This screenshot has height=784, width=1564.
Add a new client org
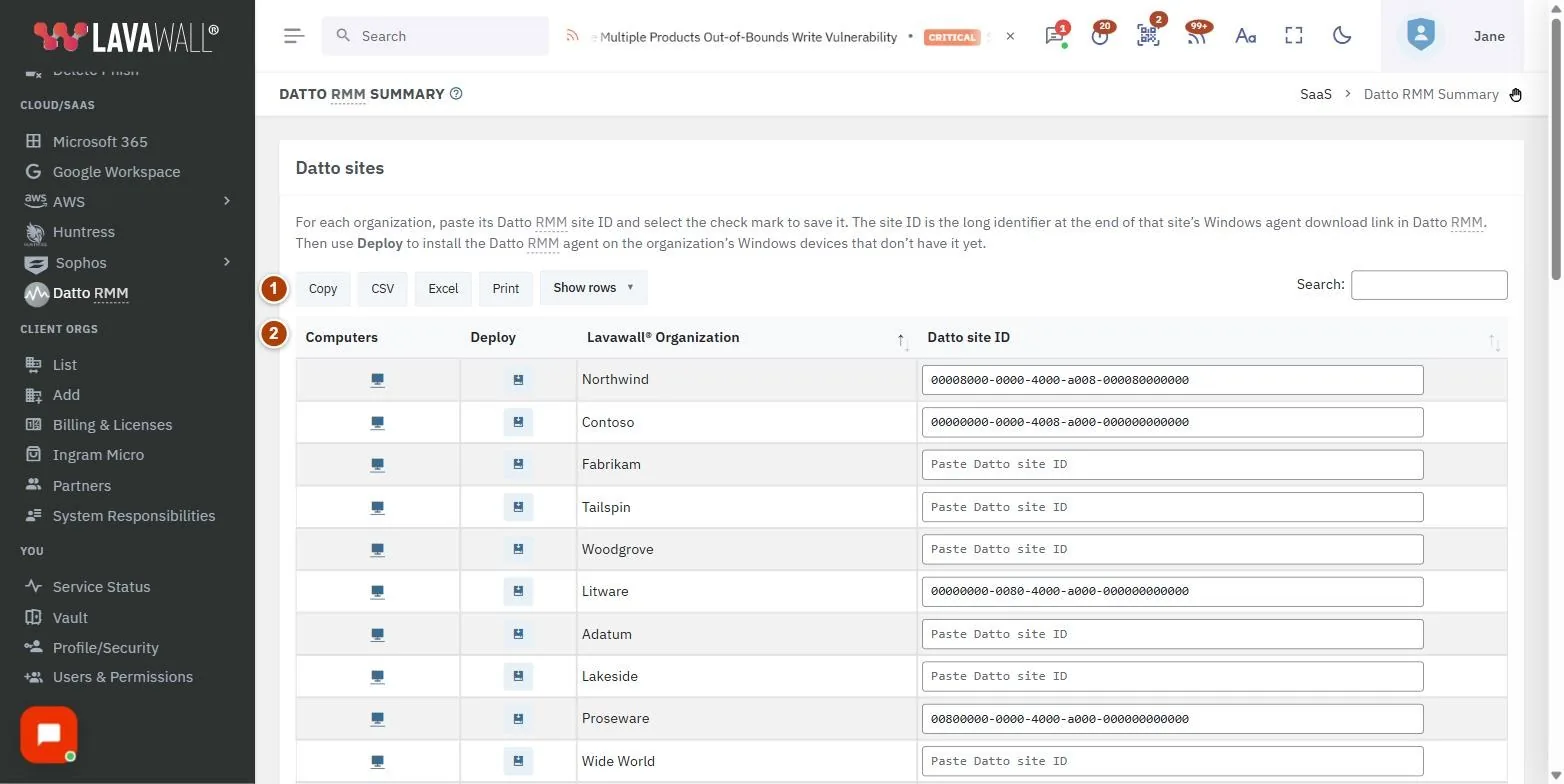tap(66, 394)
